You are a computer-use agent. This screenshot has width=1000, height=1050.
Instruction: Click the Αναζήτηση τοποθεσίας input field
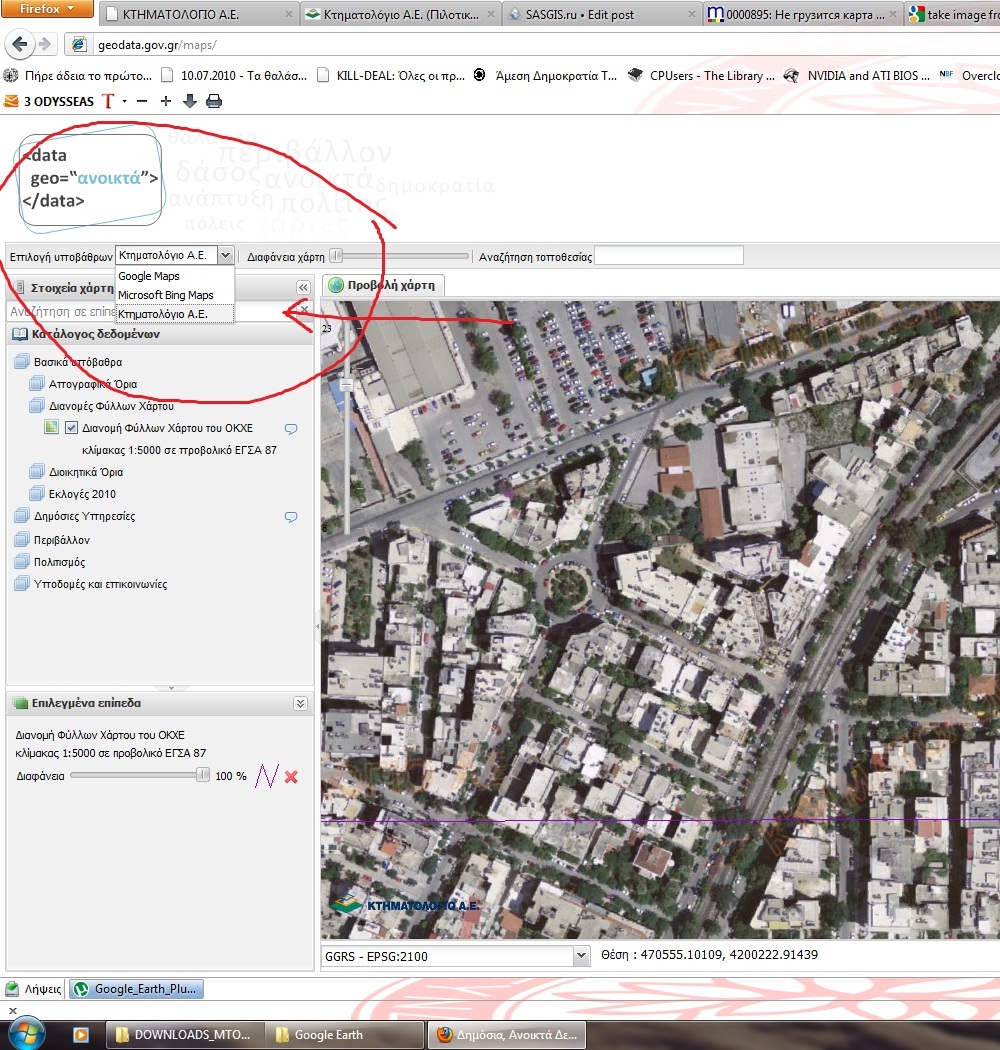[x=669, y=256]
